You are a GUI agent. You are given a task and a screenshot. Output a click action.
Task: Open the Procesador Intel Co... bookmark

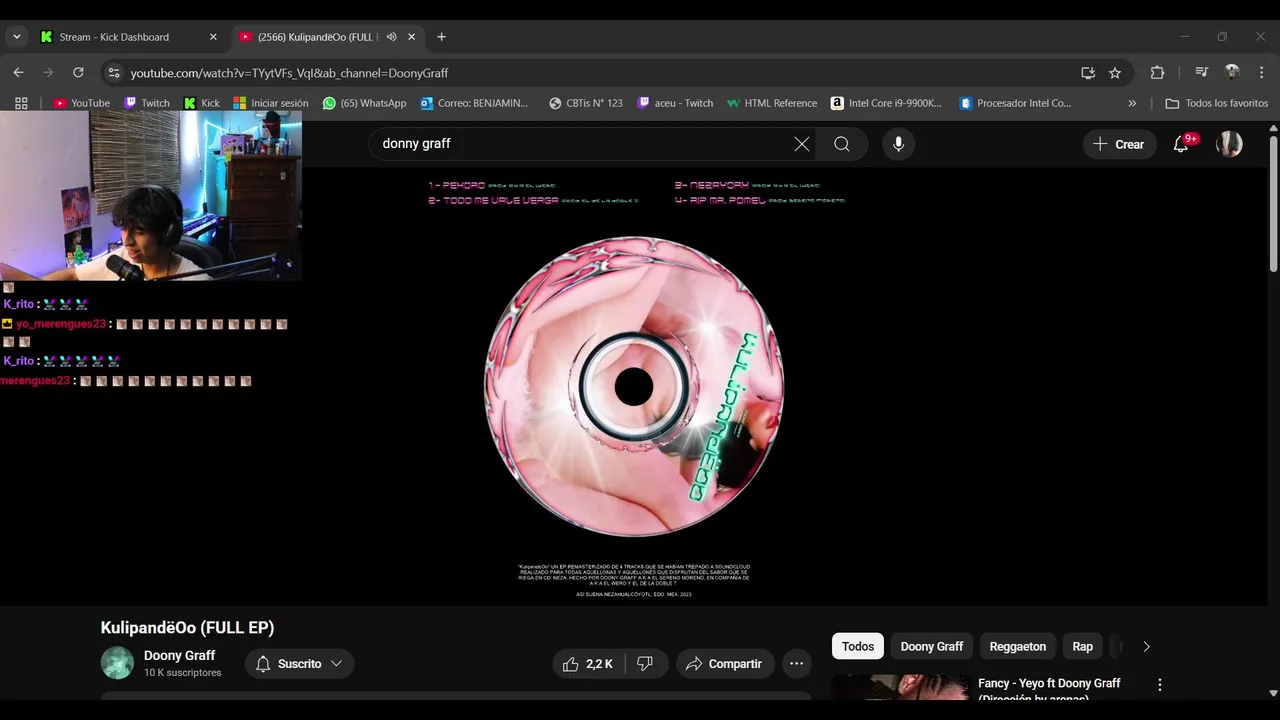(1015, 103)
